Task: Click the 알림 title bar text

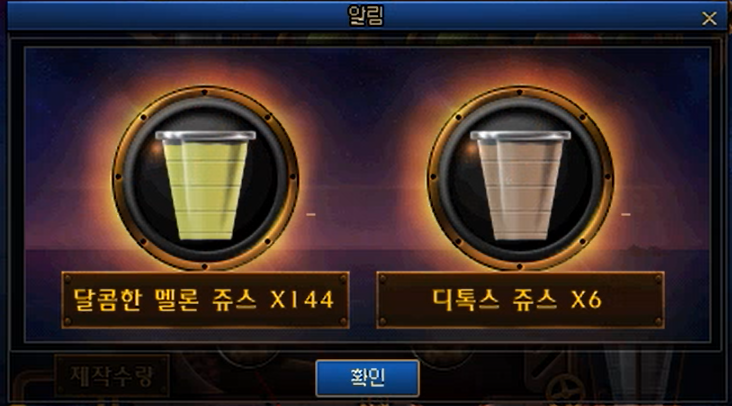Action: [366, 15]
